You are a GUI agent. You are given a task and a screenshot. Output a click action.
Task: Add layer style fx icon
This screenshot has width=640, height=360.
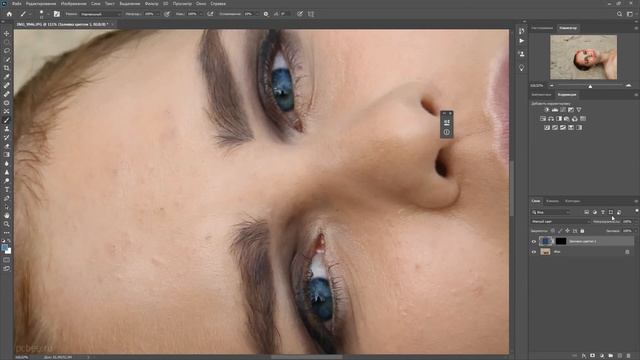tap(584, 356)
